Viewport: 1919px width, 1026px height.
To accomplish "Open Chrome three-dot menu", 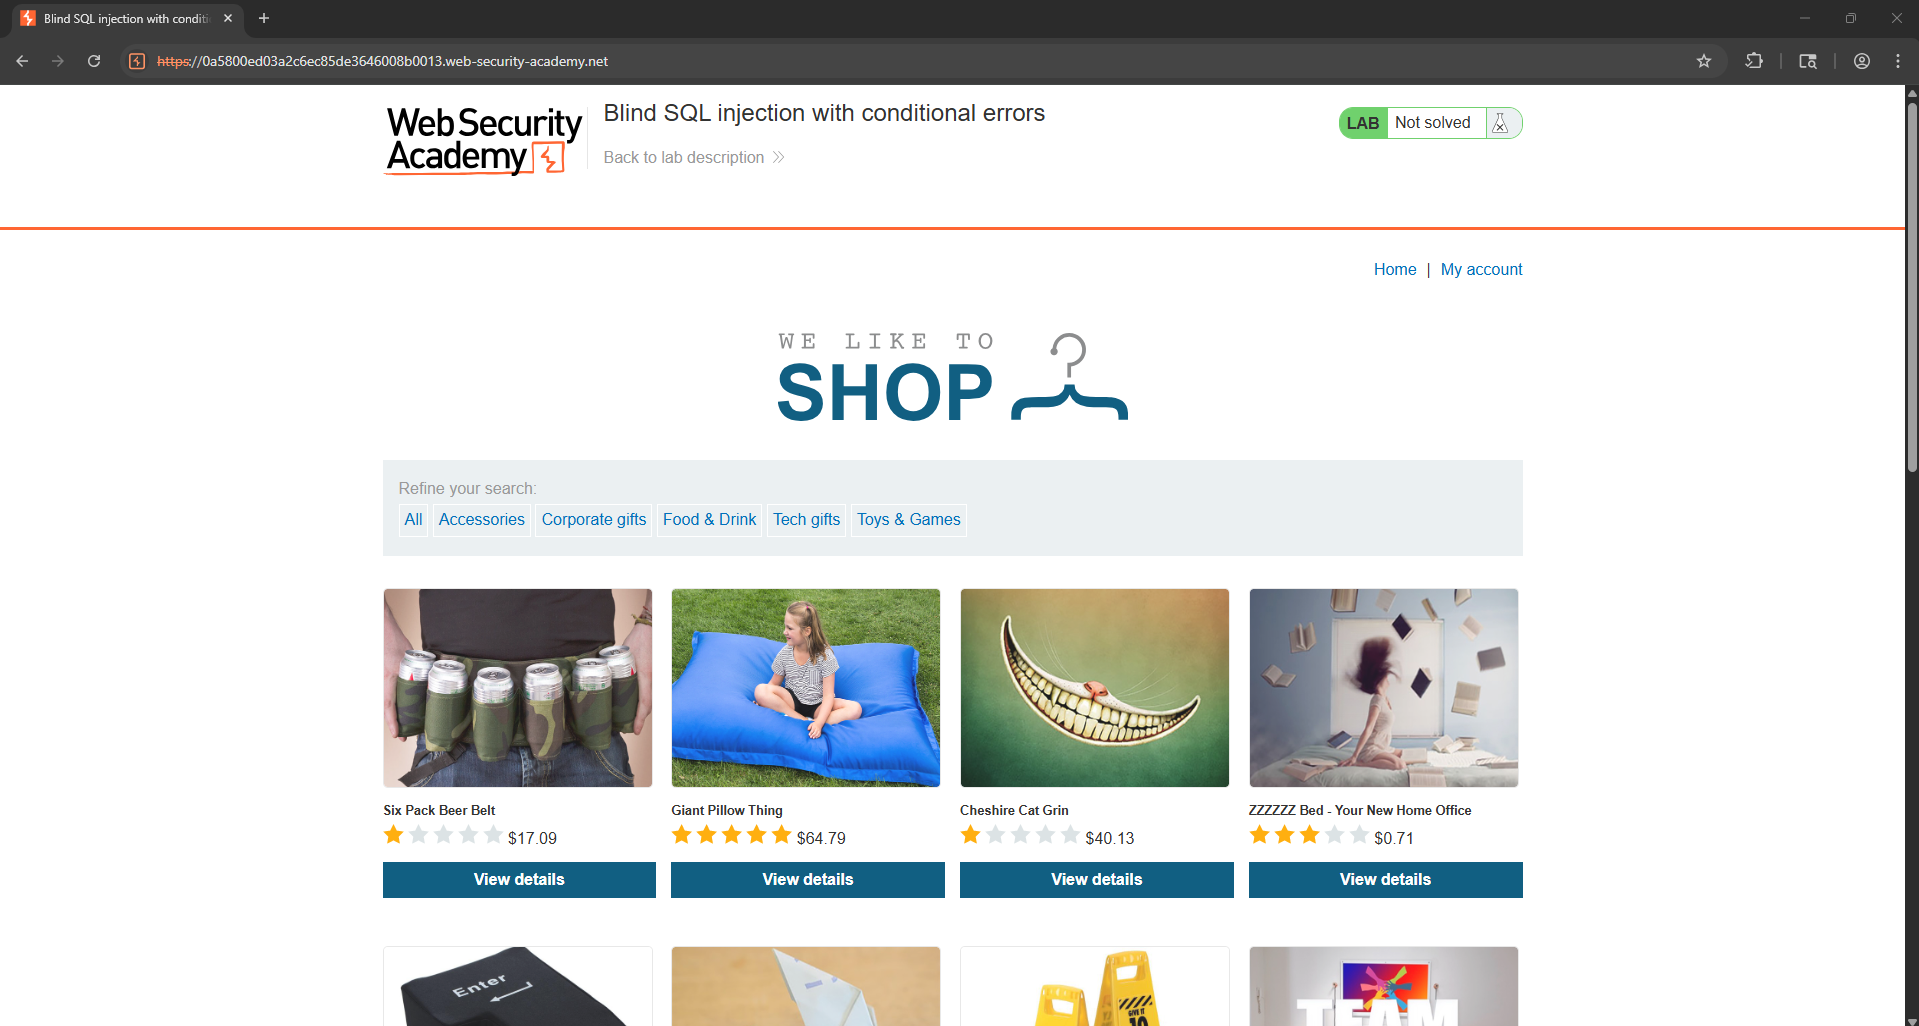I will point(1898,61).
